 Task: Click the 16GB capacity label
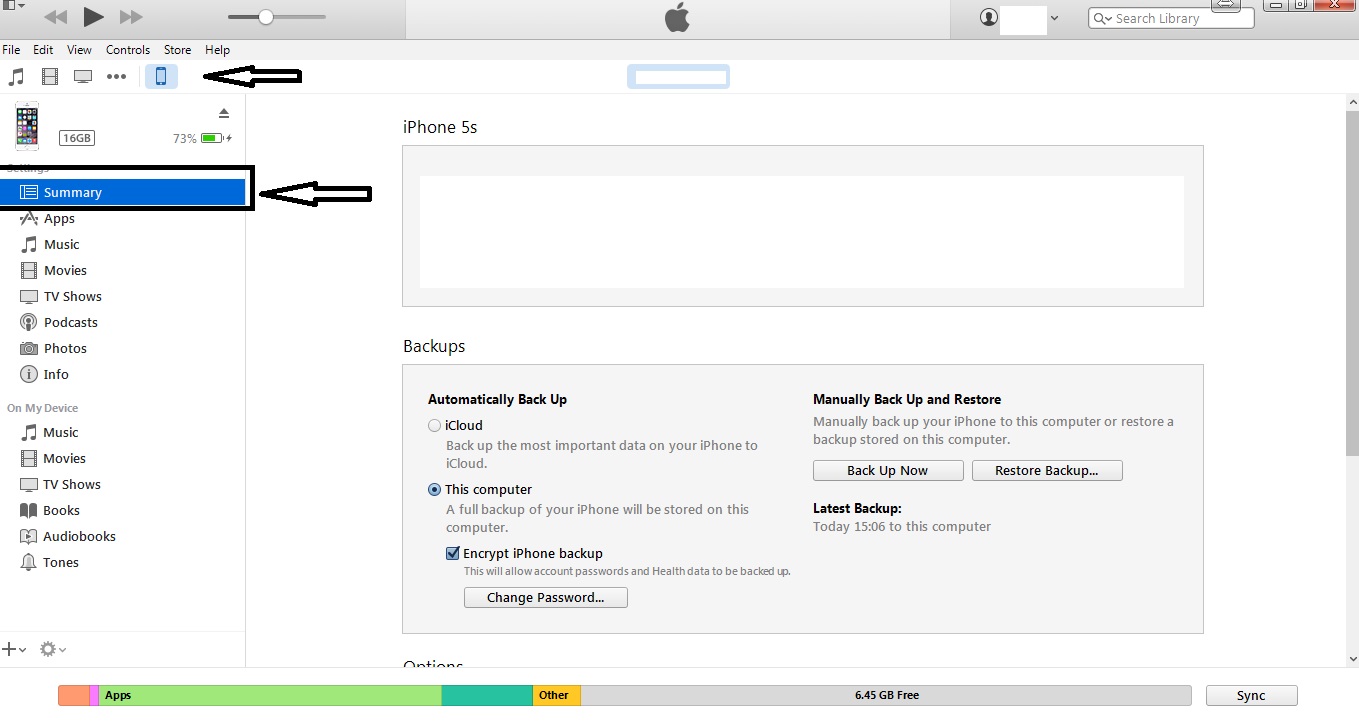tap(76, 139)
